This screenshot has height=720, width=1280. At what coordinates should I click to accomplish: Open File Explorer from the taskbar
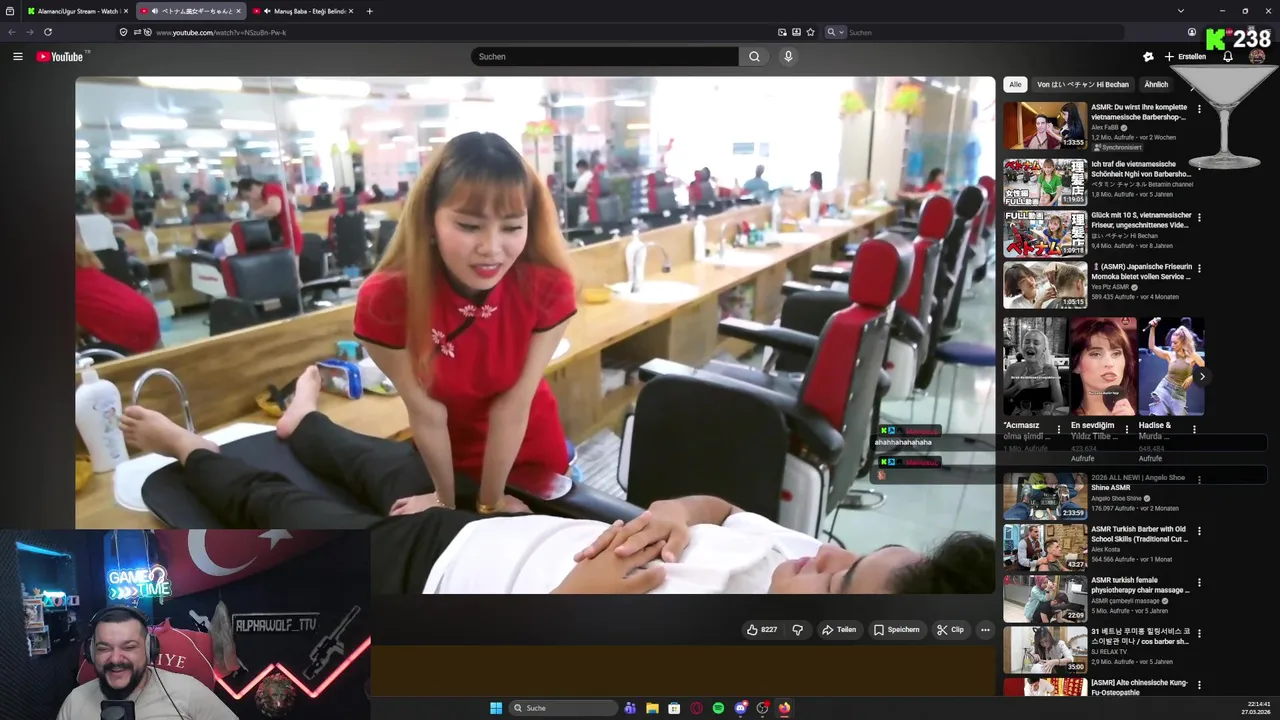coord(652,708)
